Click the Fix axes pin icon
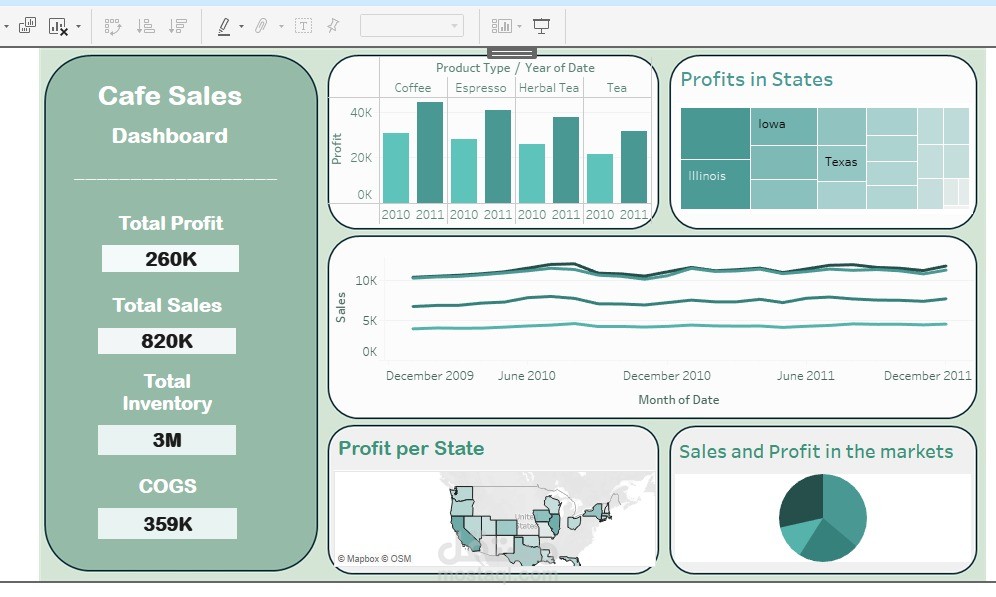The image size is (996, 597). tap(332, 26)
